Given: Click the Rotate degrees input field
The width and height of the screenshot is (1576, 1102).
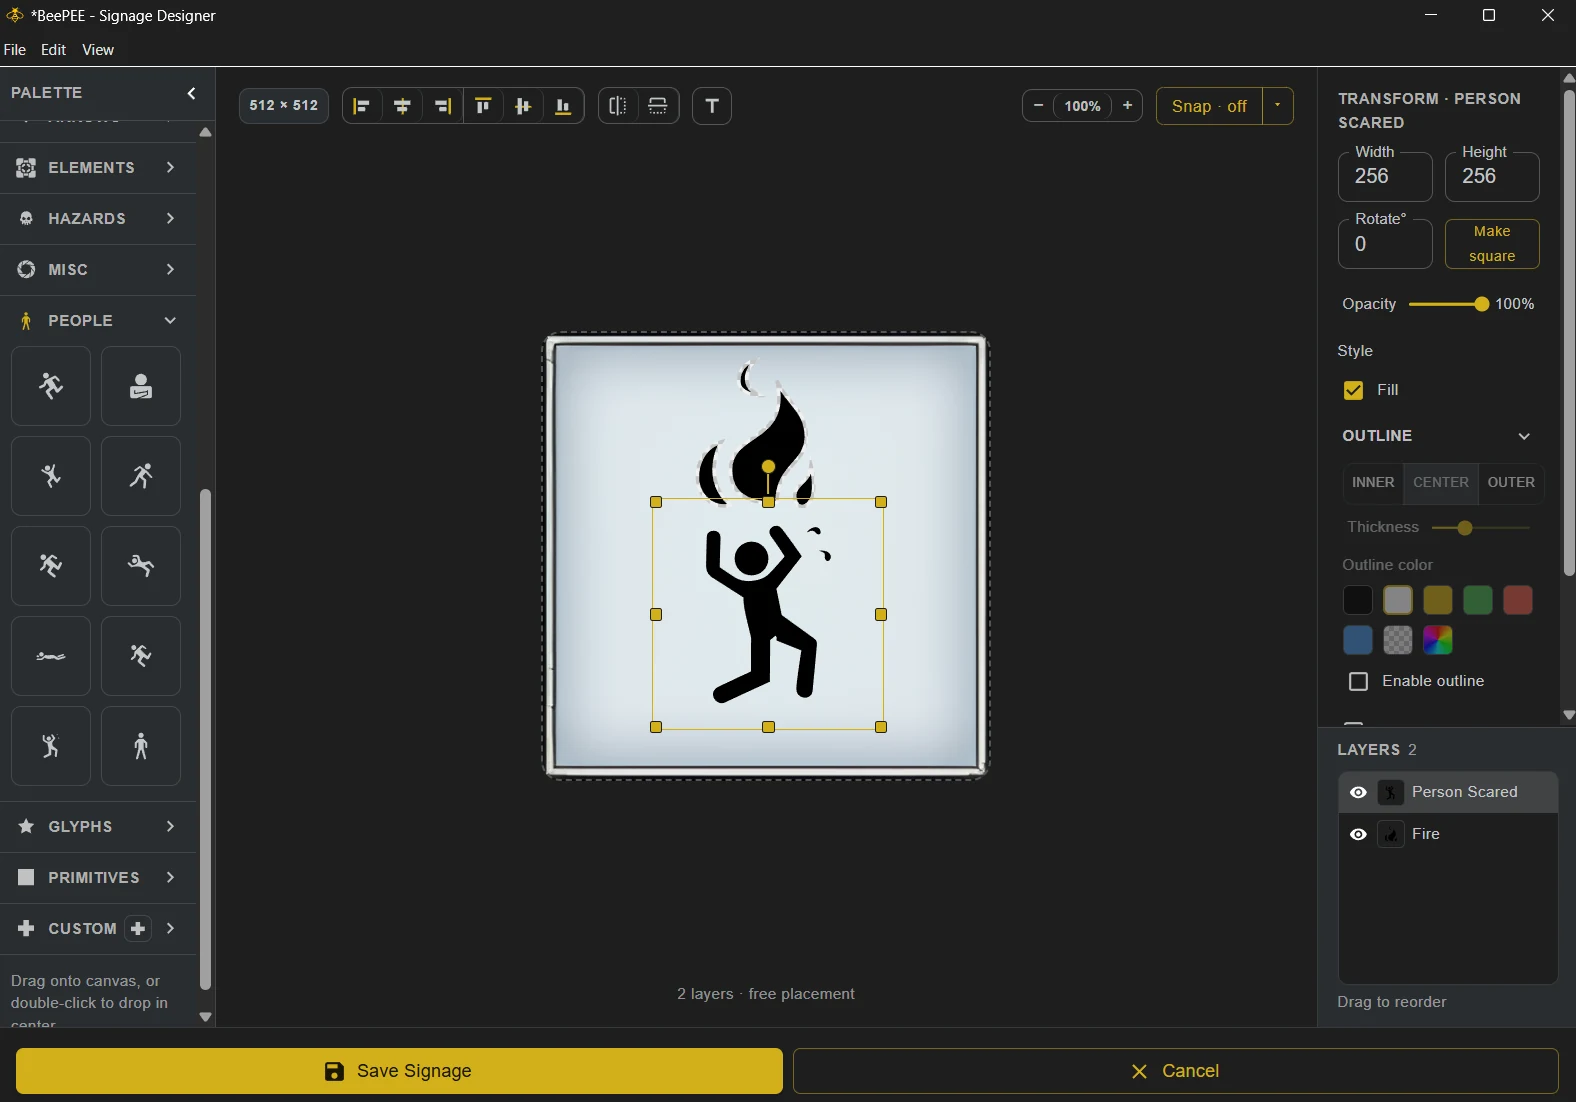Looking at the screenshot, I should 1385,244.
